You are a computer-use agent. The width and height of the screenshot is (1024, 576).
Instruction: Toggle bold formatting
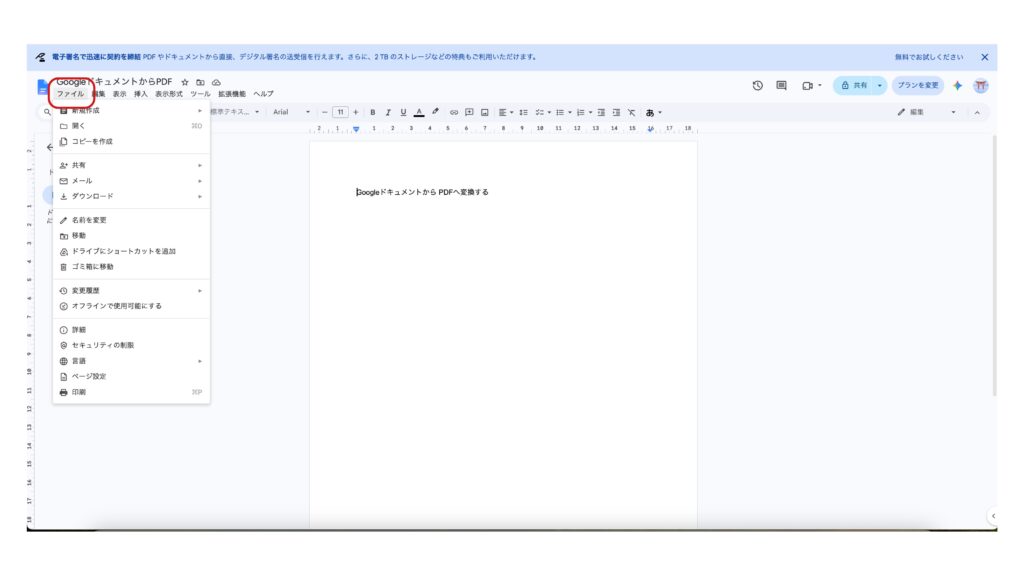coord(373,112)
